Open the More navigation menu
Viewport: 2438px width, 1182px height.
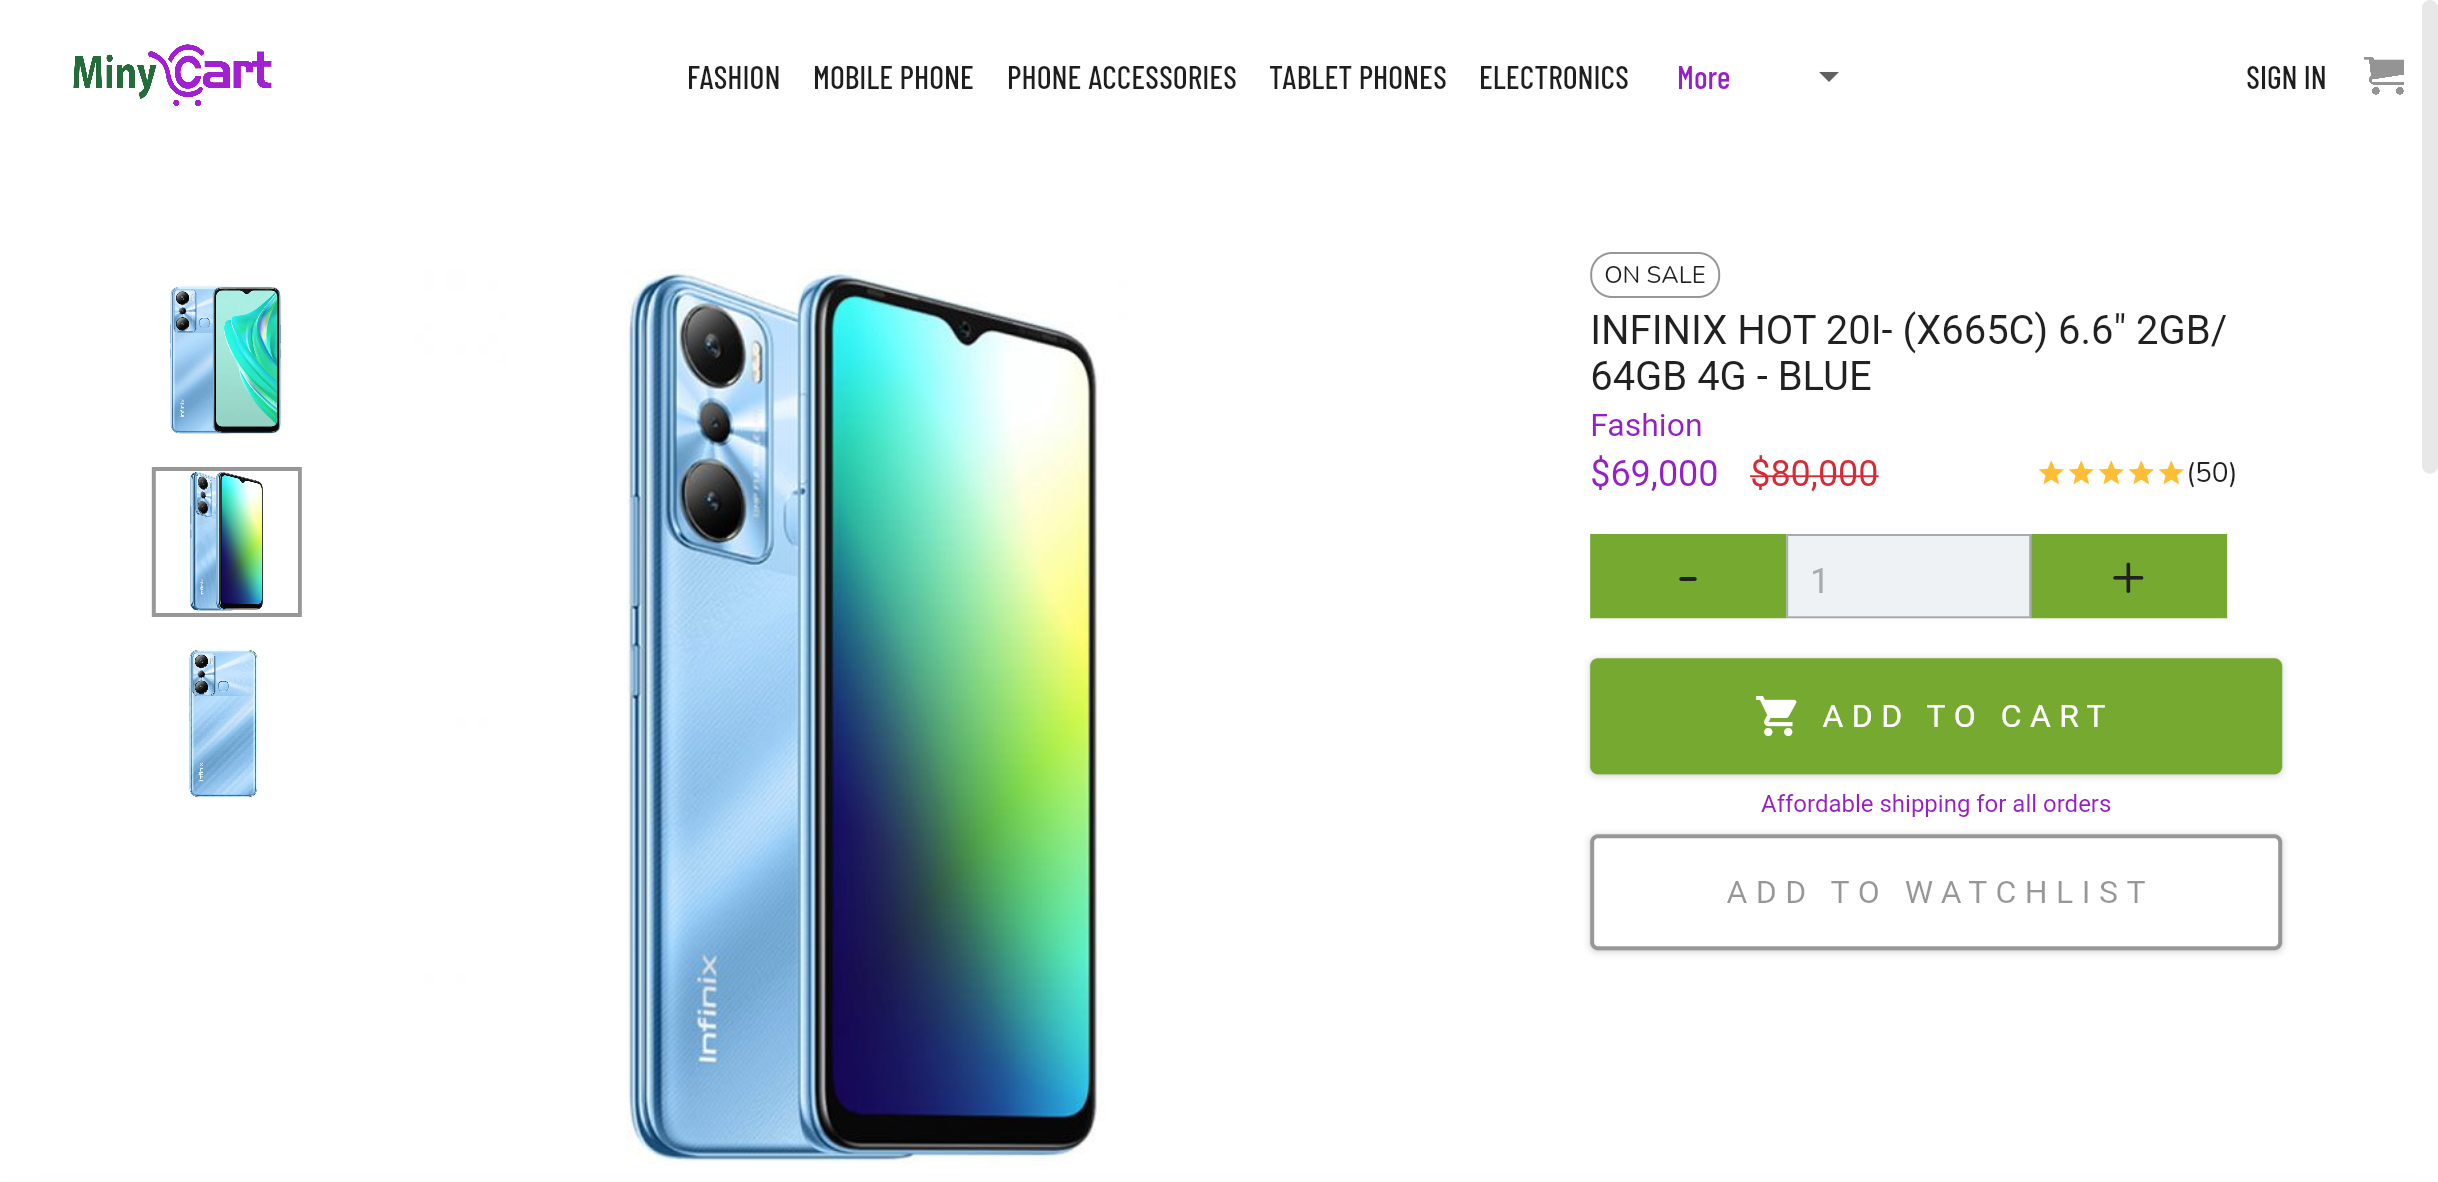point(1703,78)
